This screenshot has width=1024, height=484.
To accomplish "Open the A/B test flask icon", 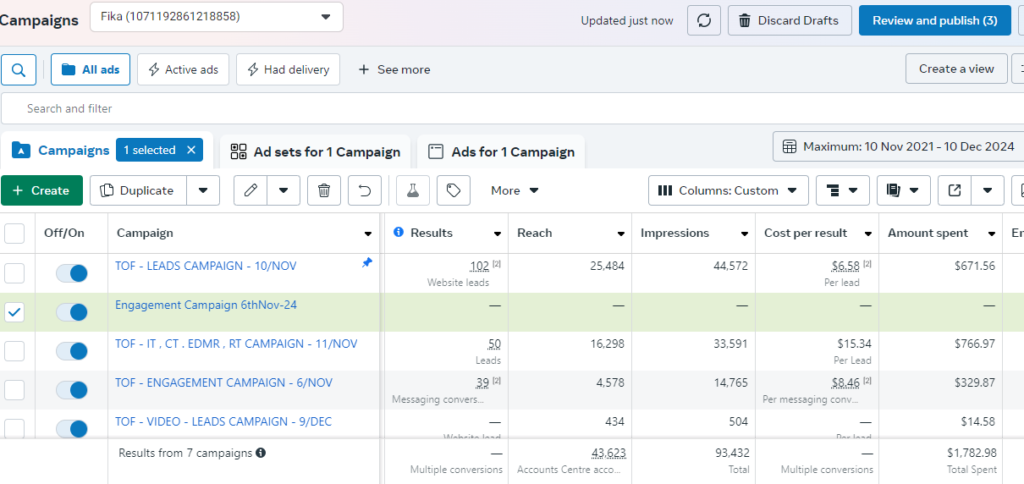I will tap(413, 190).
